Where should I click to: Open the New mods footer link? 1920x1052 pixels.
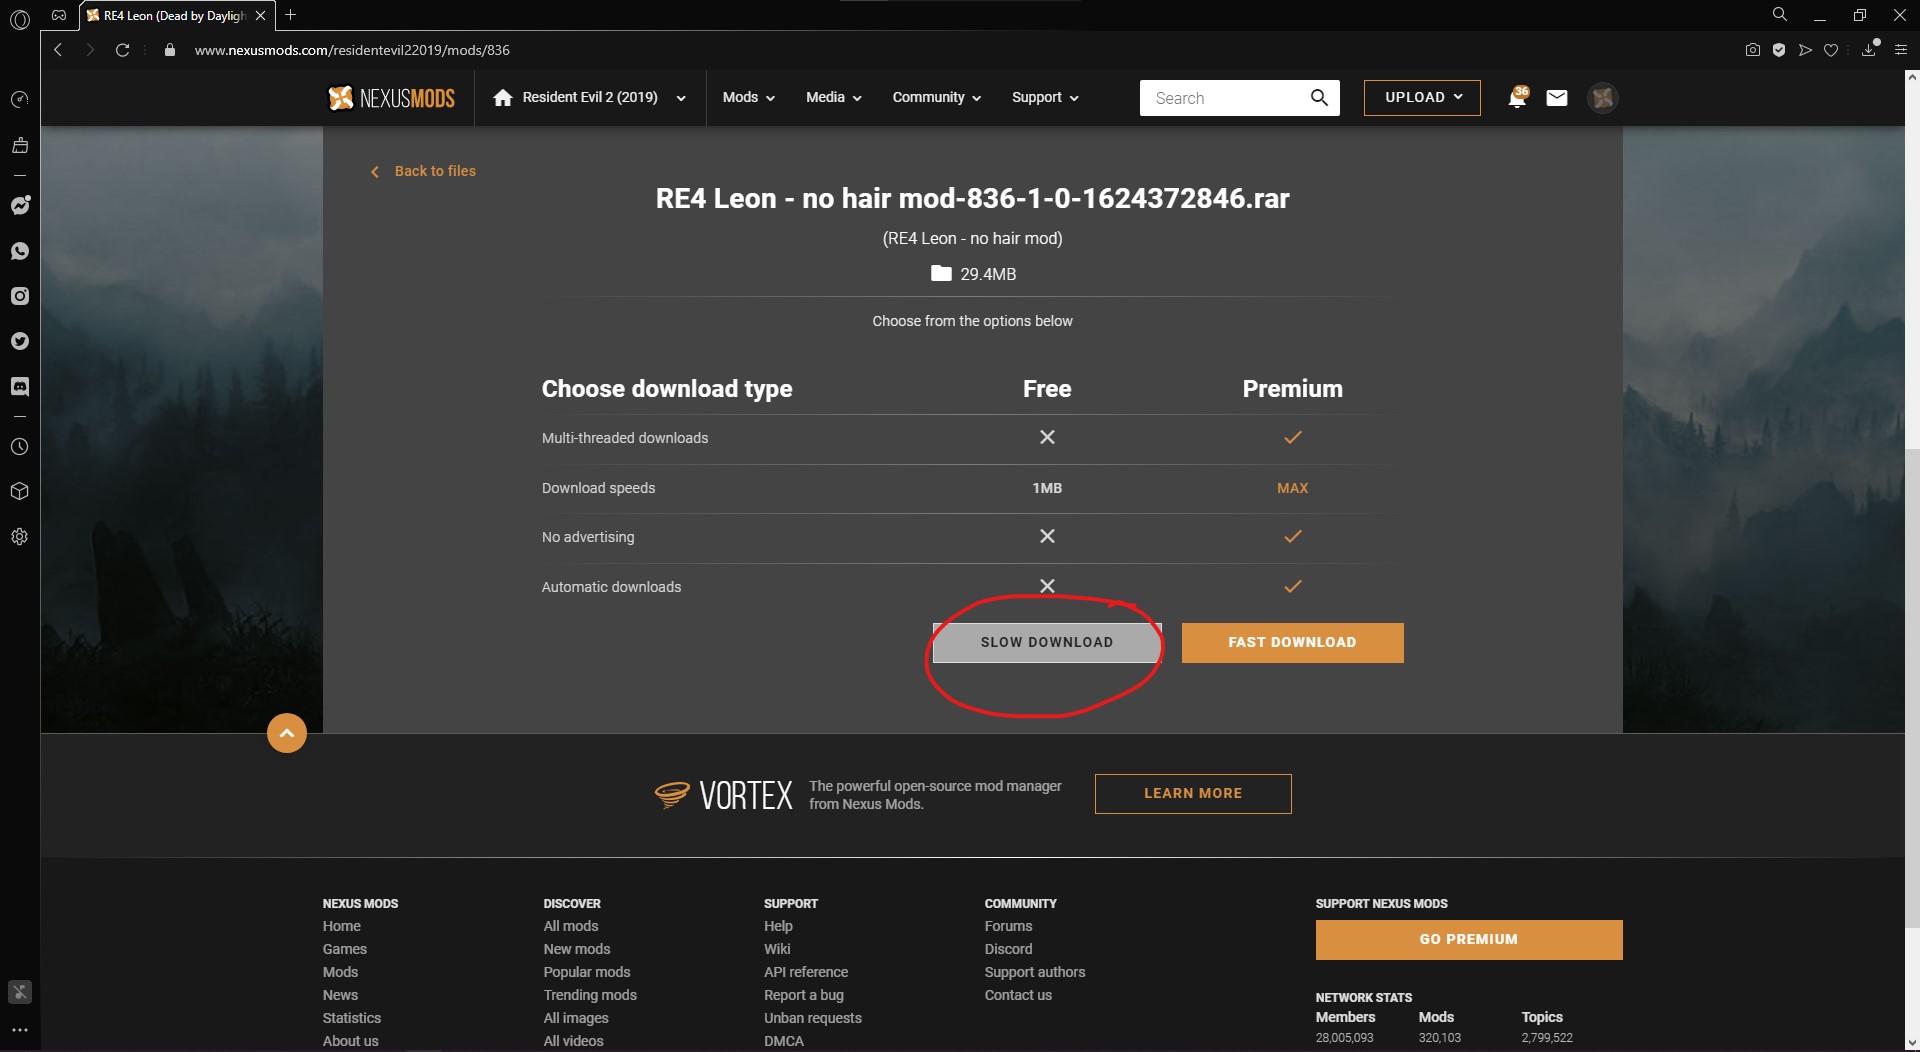click(x=577, y=950)
